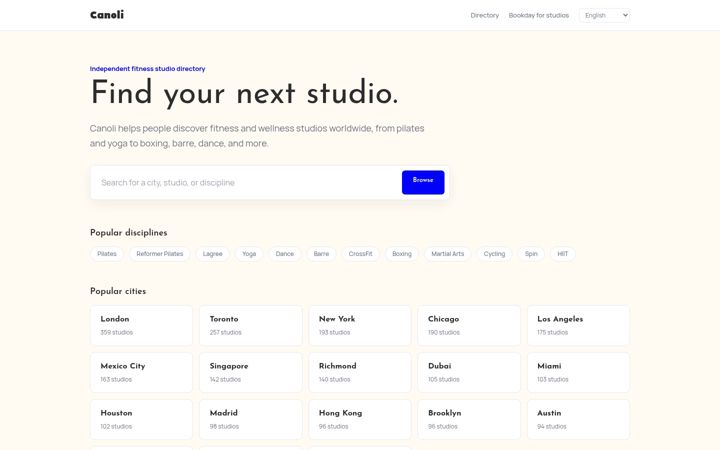Open the Richmond city card
This screenshot has width=720, height=450.
360,372
